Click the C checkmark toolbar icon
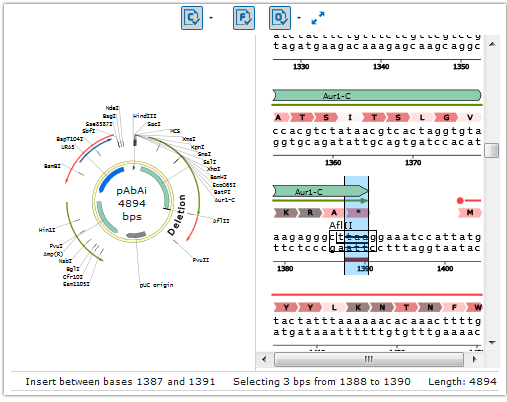Image resolution: width=507 pixels, height=402 pixels. click(x=192, y=18)
